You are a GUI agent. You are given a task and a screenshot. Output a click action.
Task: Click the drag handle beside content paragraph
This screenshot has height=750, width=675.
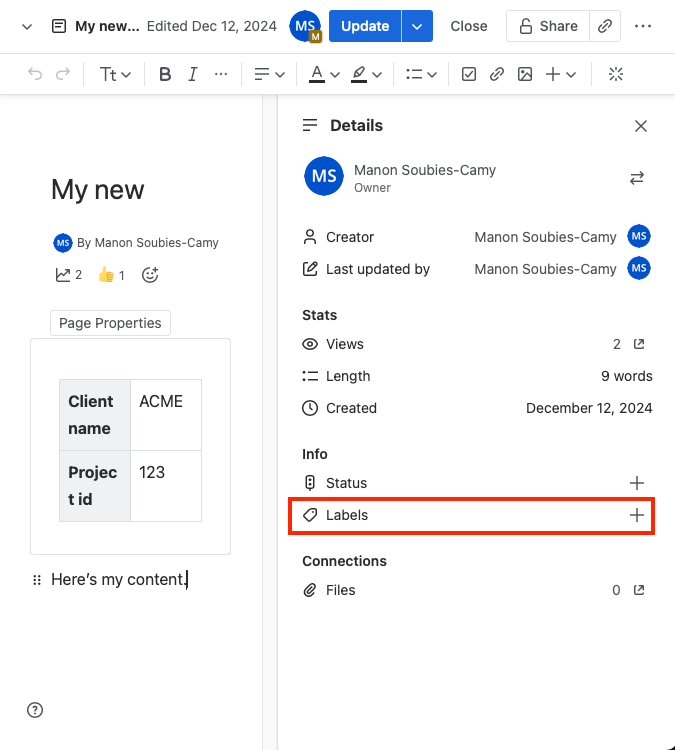point(37,580)
